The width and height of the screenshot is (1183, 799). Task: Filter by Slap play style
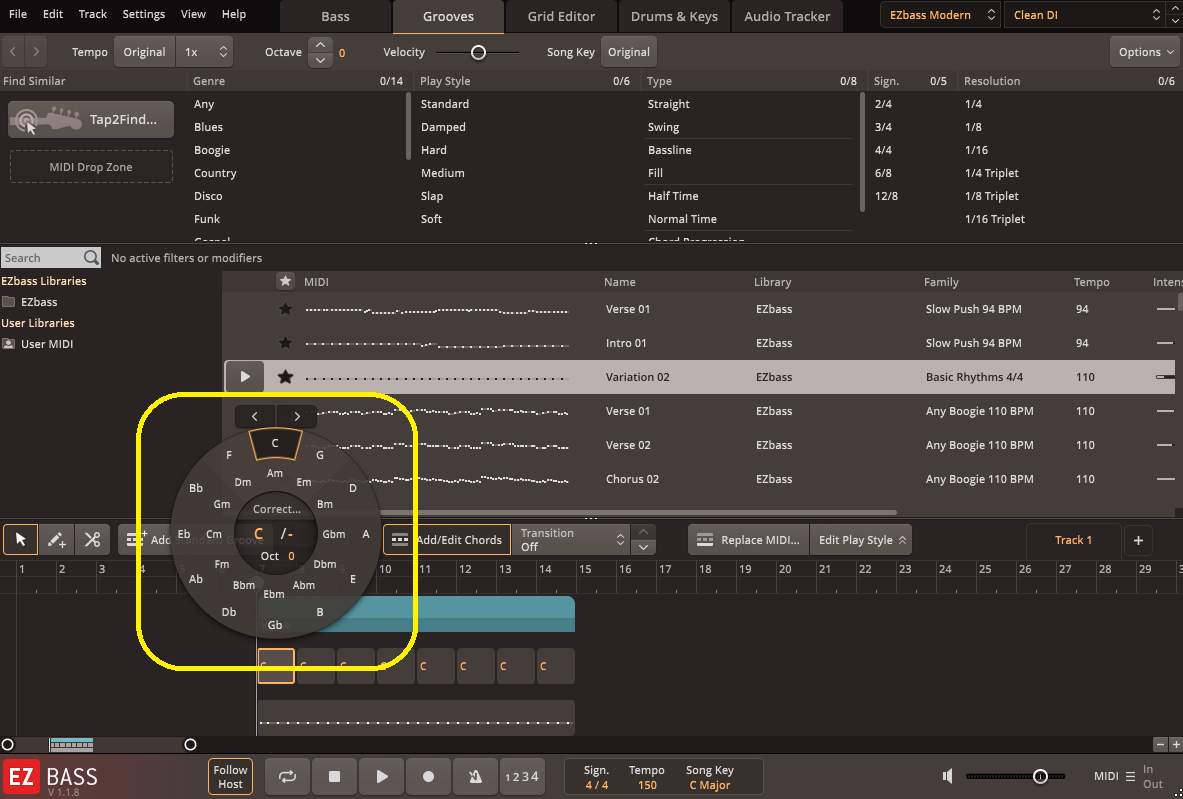point(432,196)
